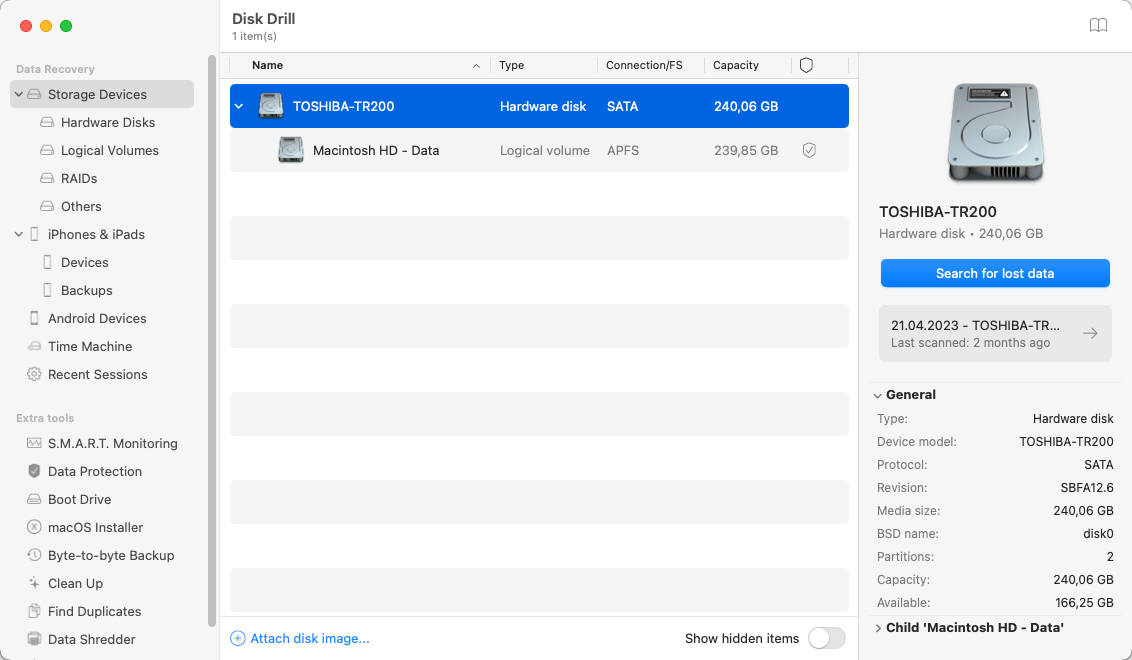Click the Available value 166,25 GB
The width and height of the screenshot is (1132, 660).
pos(1084,602)
